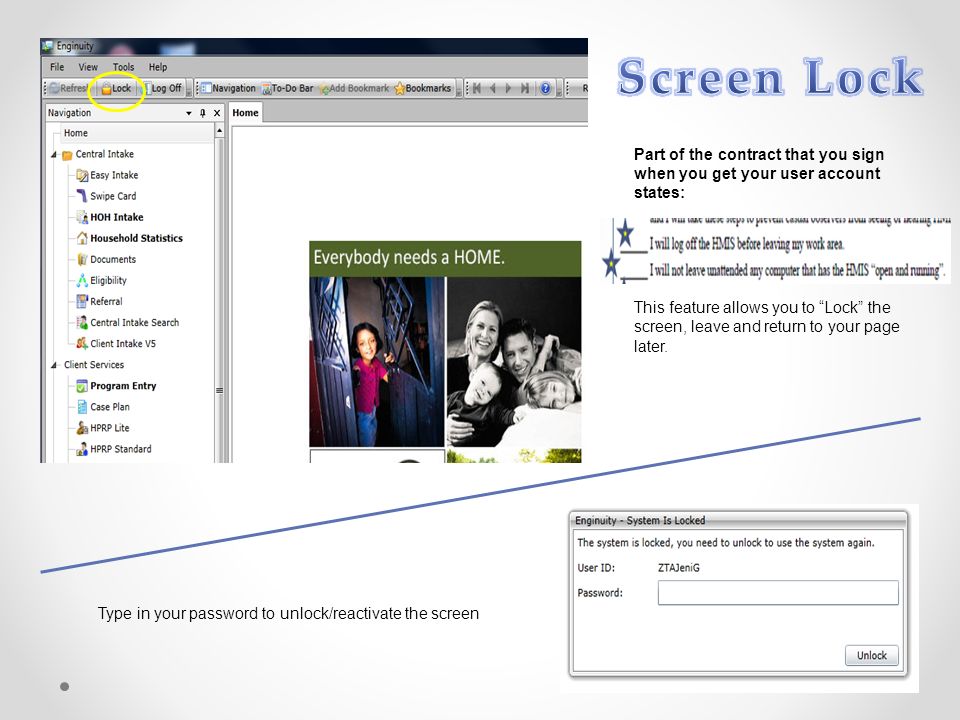Click the Lock toolbar button
Screen dimensions: 960x720
(x=116, y=88)
